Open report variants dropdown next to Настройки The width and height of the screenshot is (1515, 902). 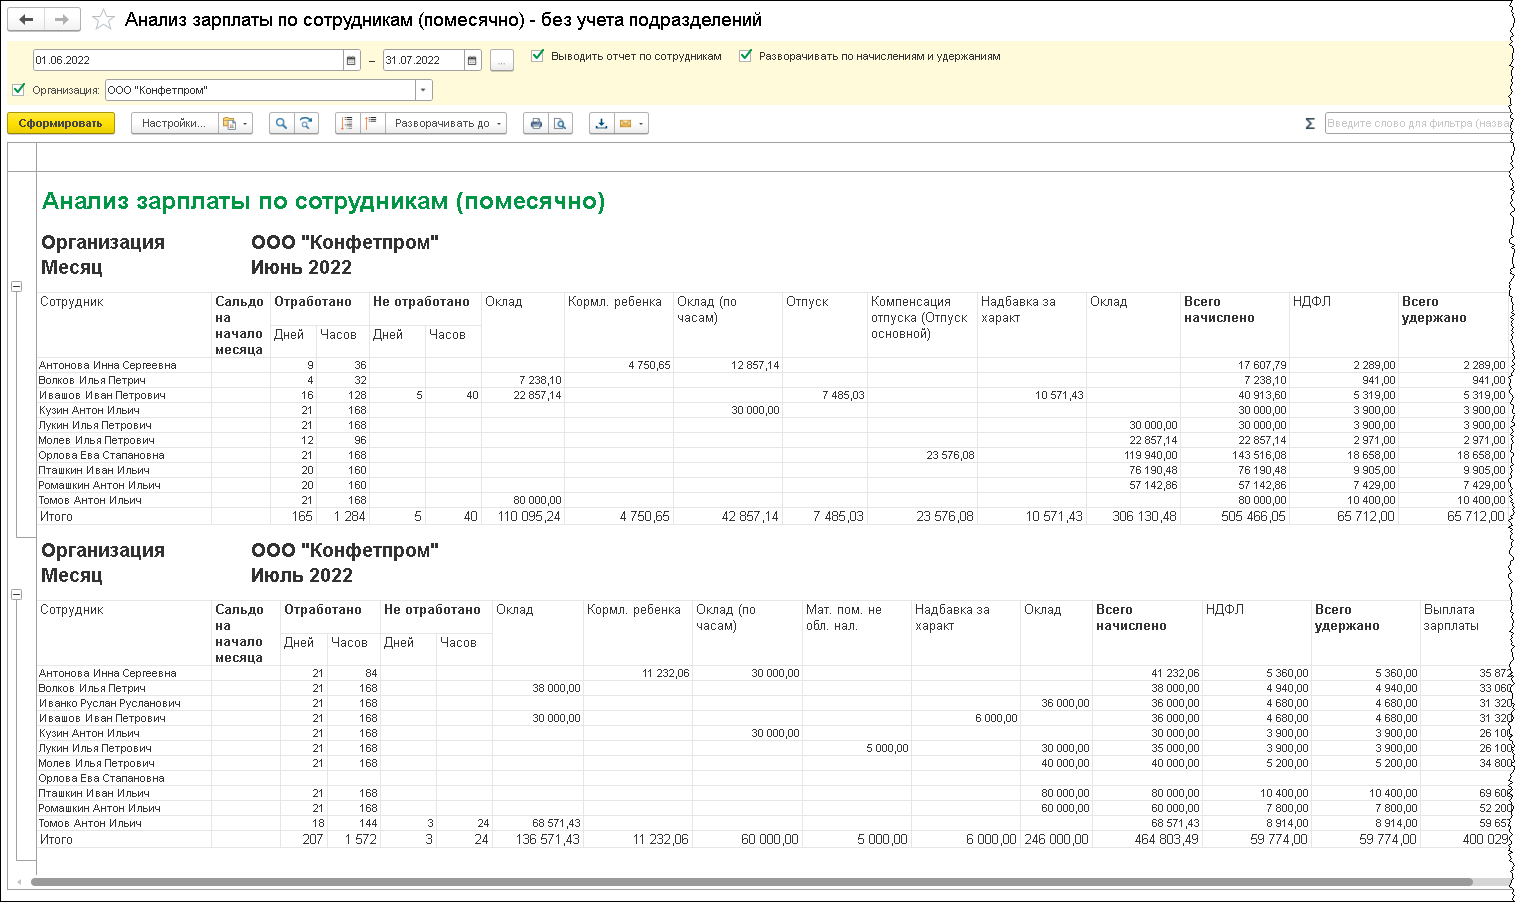[x=235, y=123]
